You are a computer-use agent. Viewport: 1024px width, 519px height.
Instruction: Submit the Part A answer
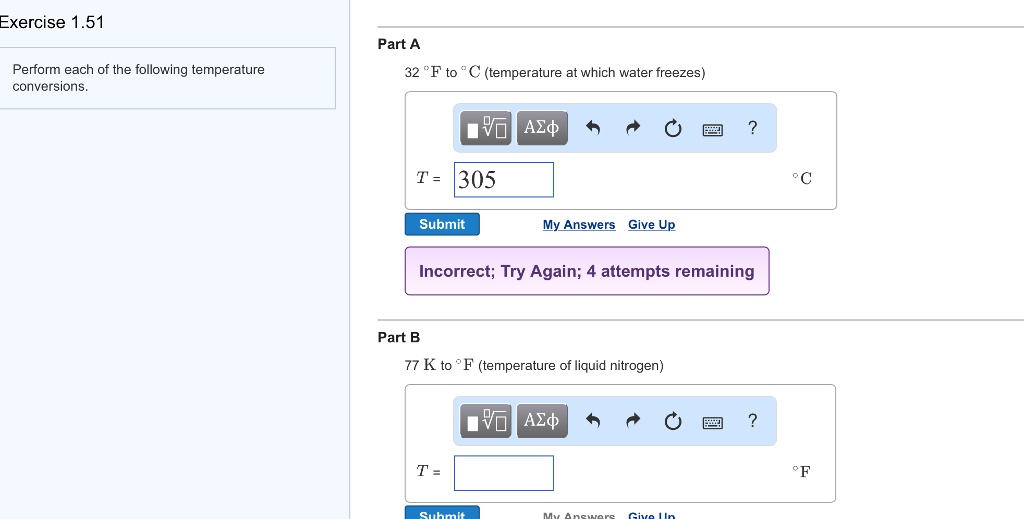point(442,224)
